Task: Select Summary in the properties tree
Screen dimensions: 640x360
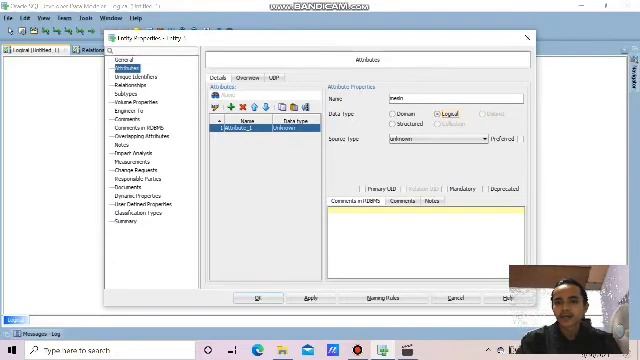Action: (x=125, y=221)
